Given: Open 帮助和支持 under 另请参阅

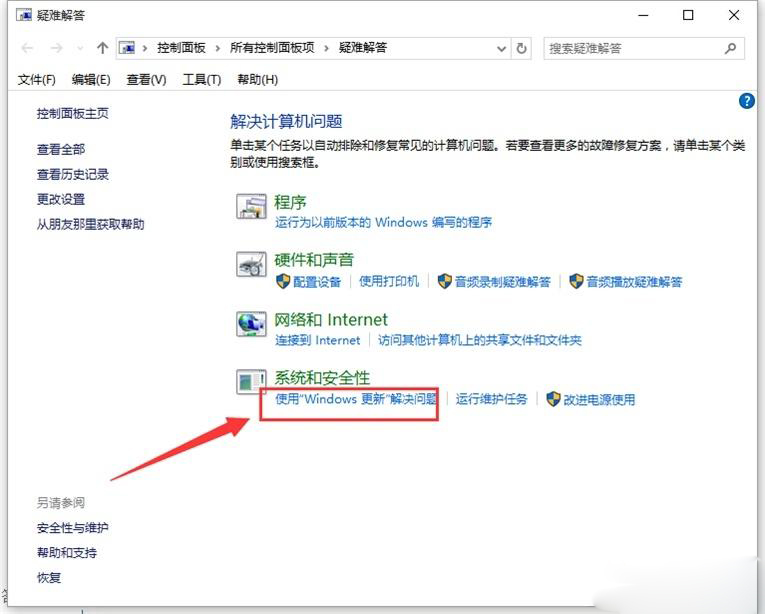Looking at the screenshot, I should [x=67, y=553].
